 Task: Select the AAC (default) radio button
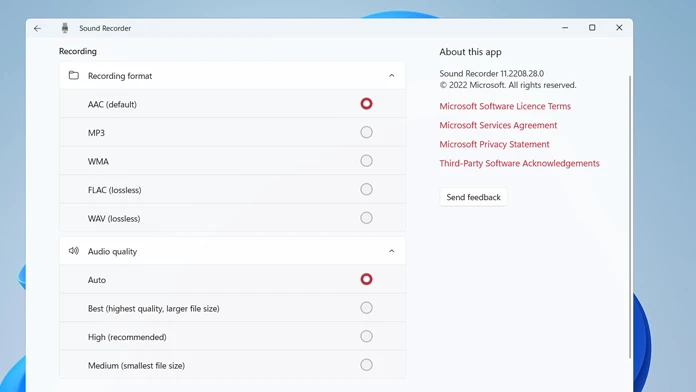click(x=366, y=104)
